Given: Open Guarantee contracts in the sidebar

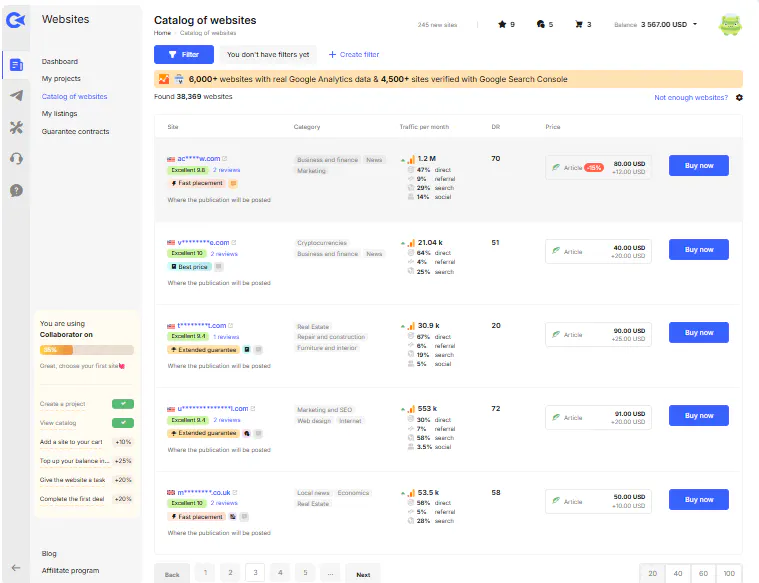Looking at the screenshot, I should point(76,131).
